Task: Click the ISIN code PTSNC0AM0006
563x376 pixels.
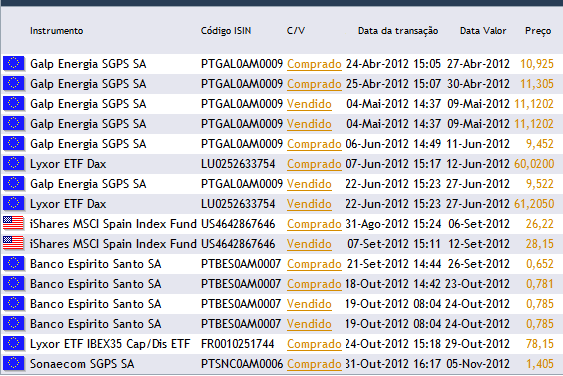Action: pos(242,364)
